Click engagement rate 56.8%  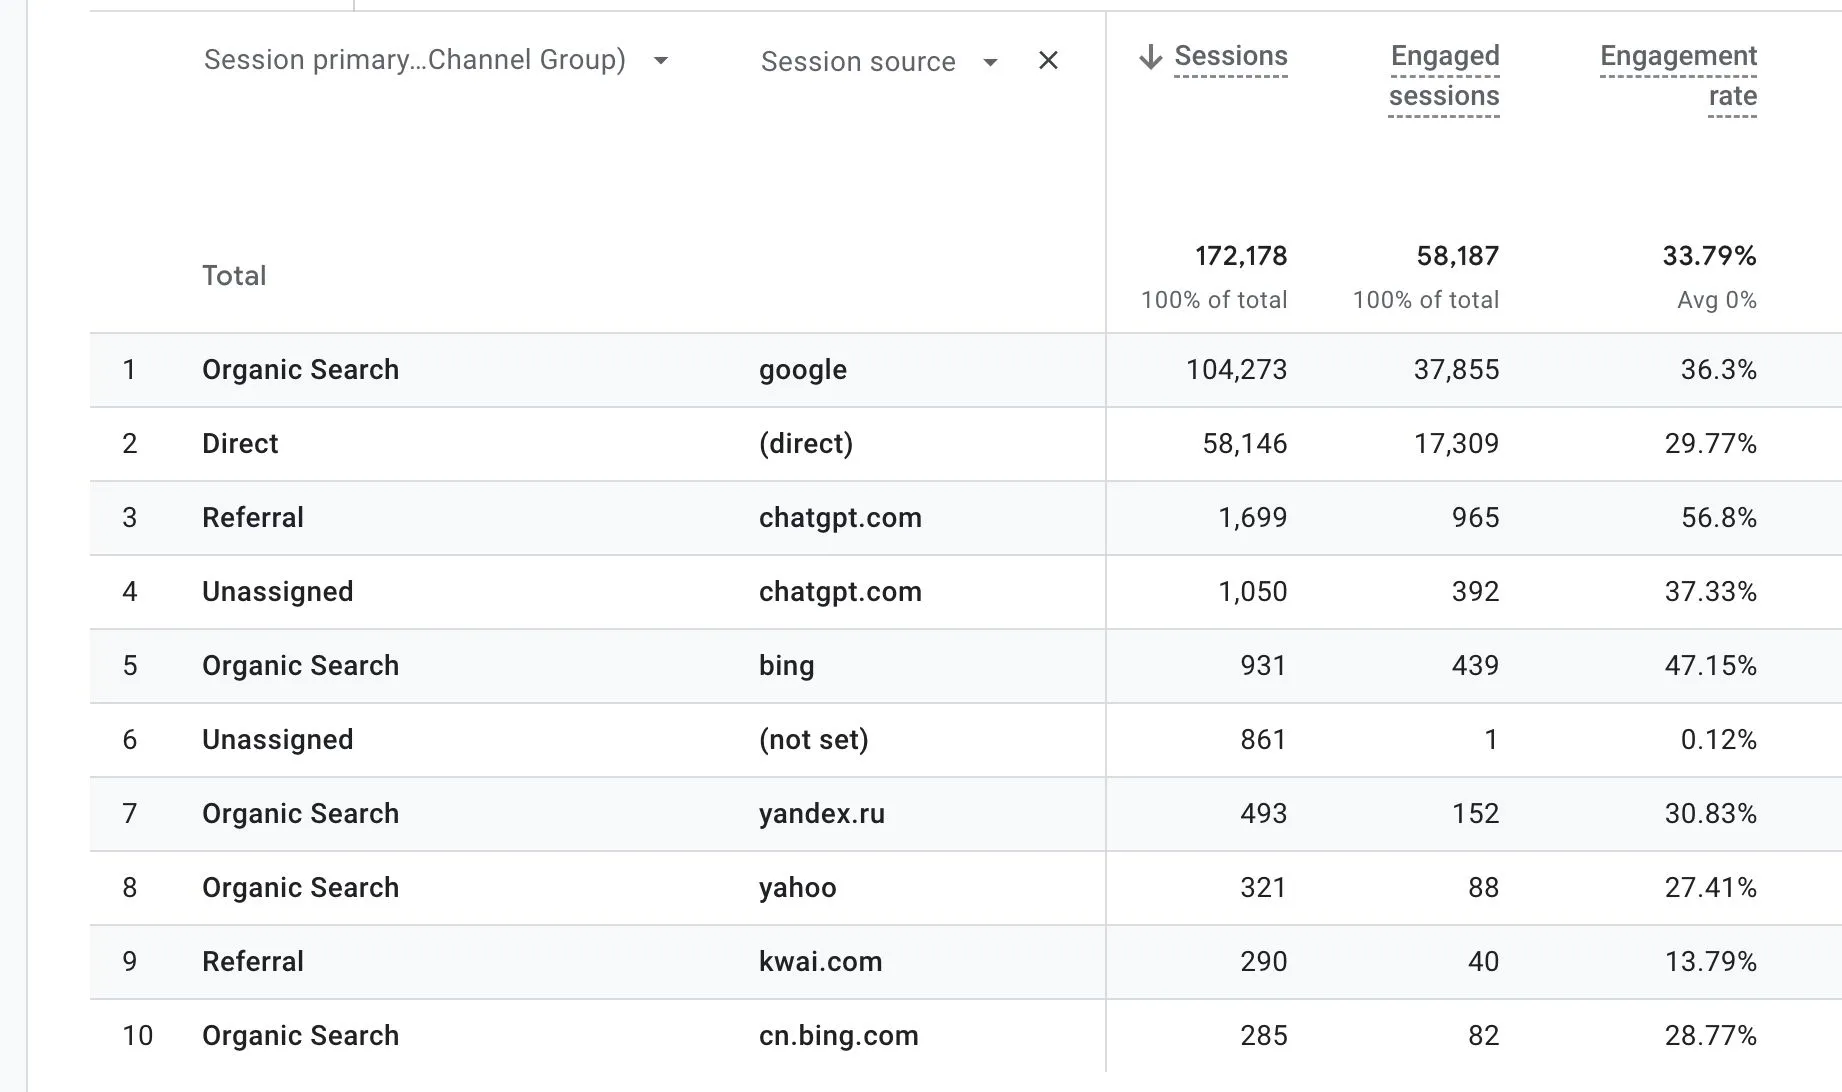pyautogui.click(x=1718, y=518)
